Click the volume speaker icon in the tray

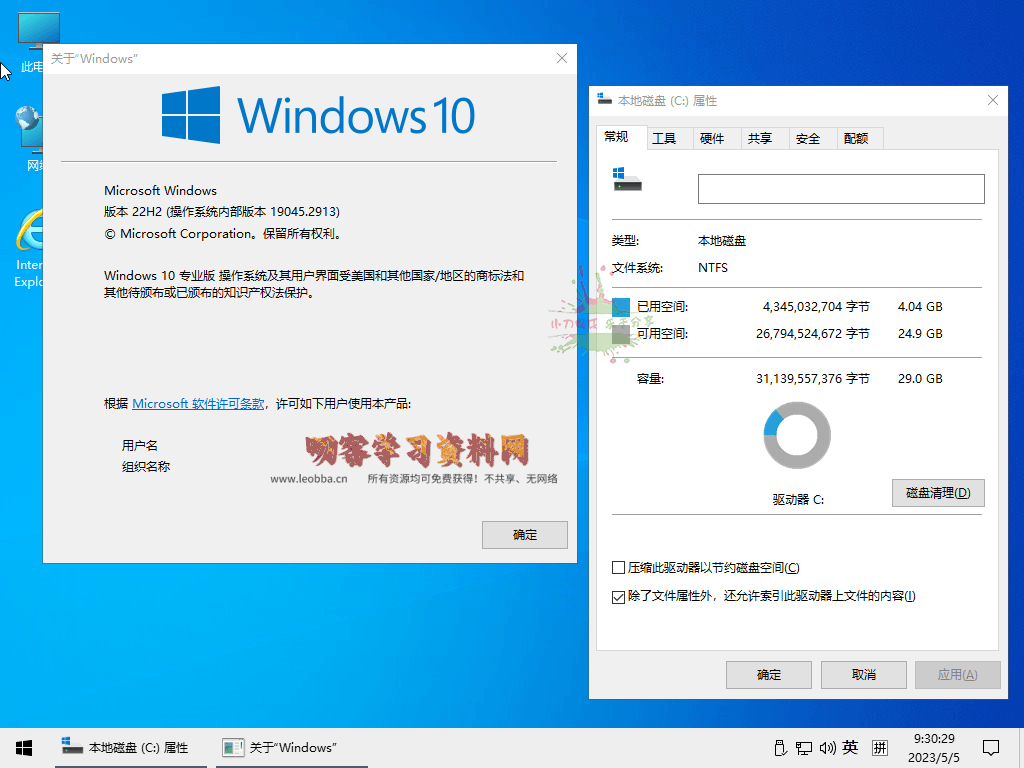tap(827, 747)
